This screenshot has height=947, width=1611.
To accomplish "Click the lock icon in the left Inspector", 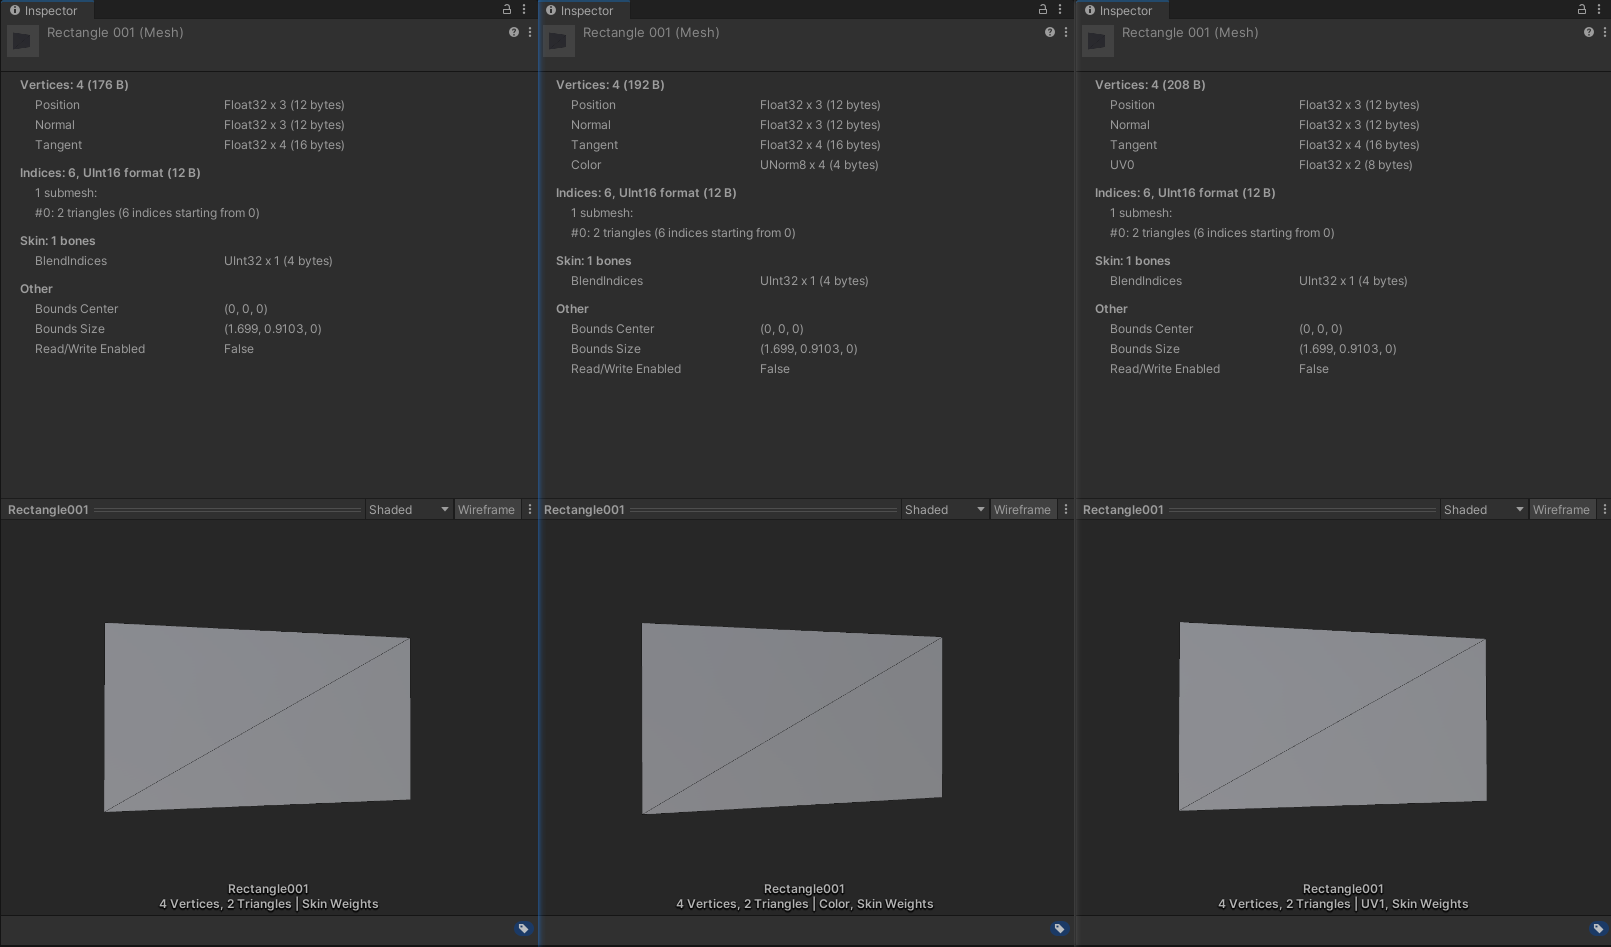I will [507, 9].
